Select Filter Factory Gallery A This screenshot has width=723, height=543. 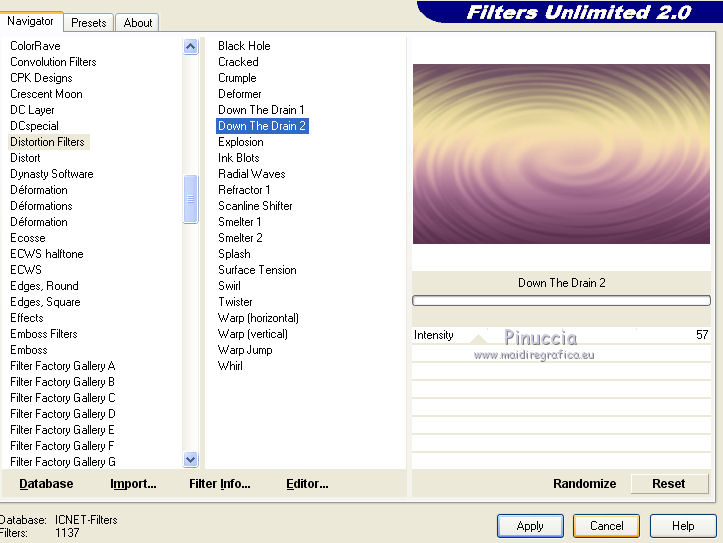pyautogui.click(x=63, y=366)
